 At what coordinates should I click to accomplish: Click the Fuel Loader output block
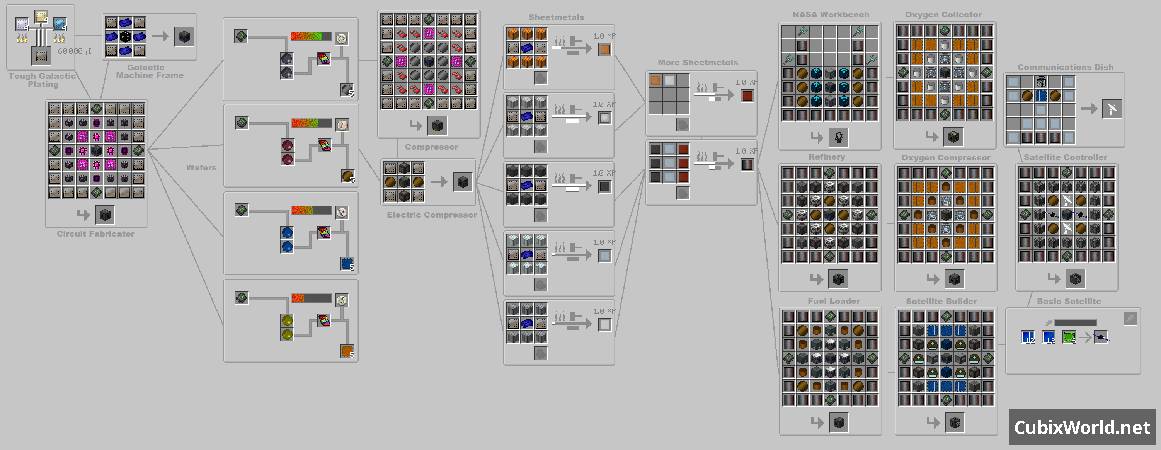coord(838,423)
